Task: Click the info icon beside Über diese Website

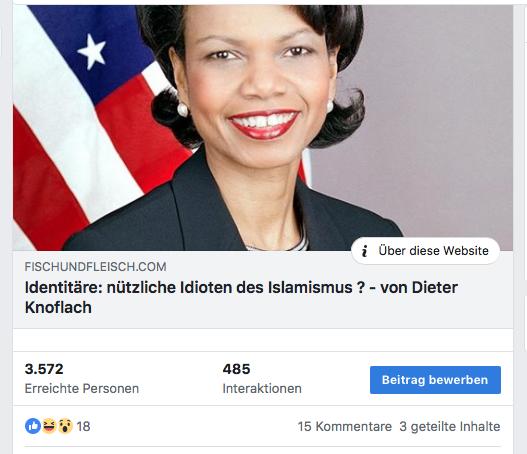Action: (x=364, y=251)
